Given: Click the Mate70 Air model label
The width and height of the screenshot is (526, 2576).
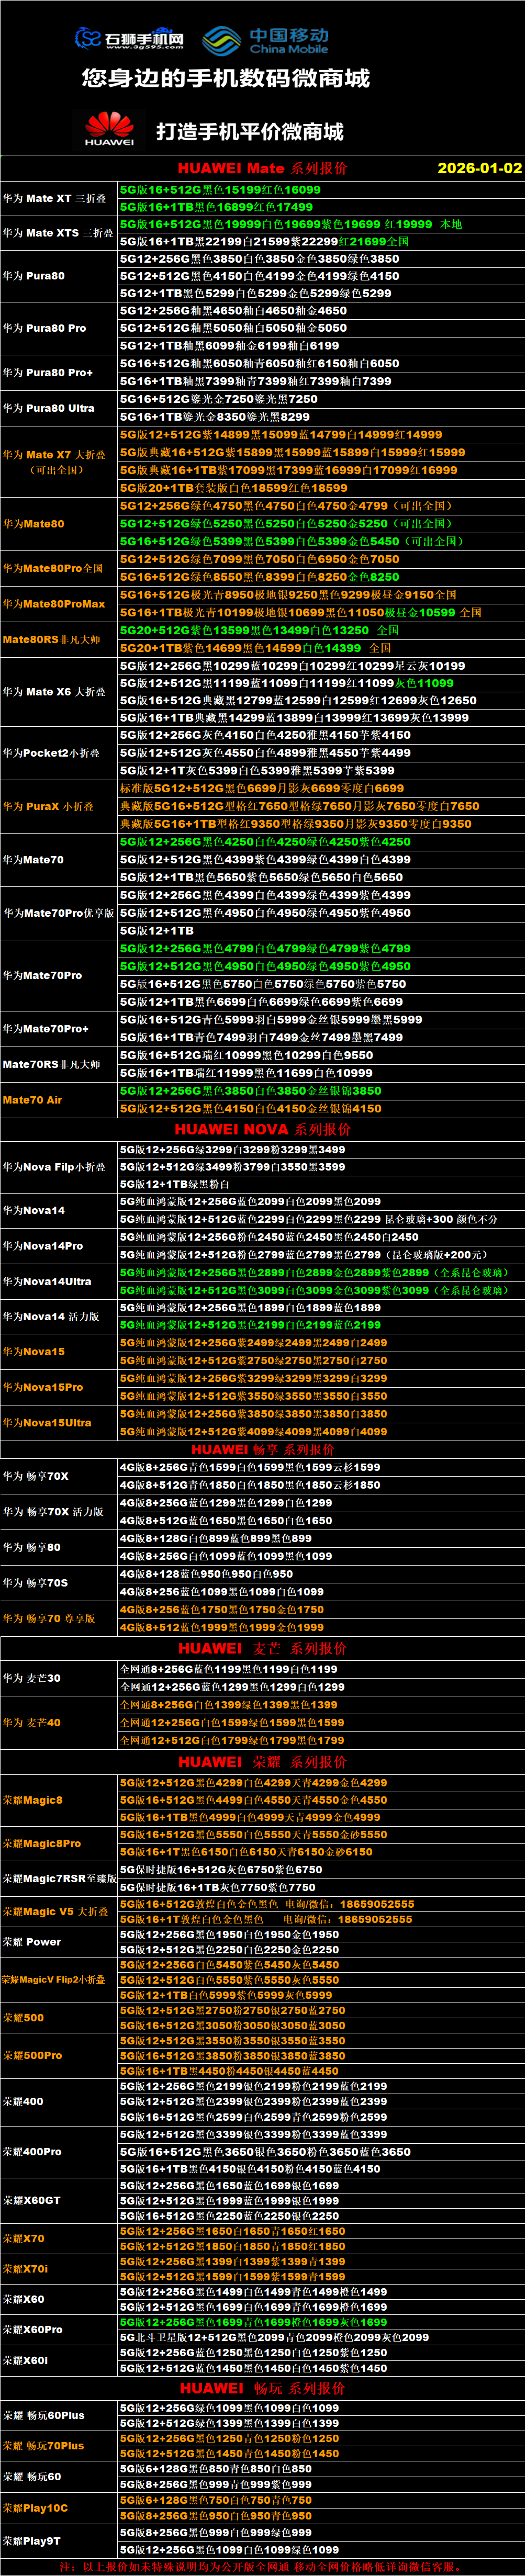Looking at the screenshot, I should coord(32,1099).
